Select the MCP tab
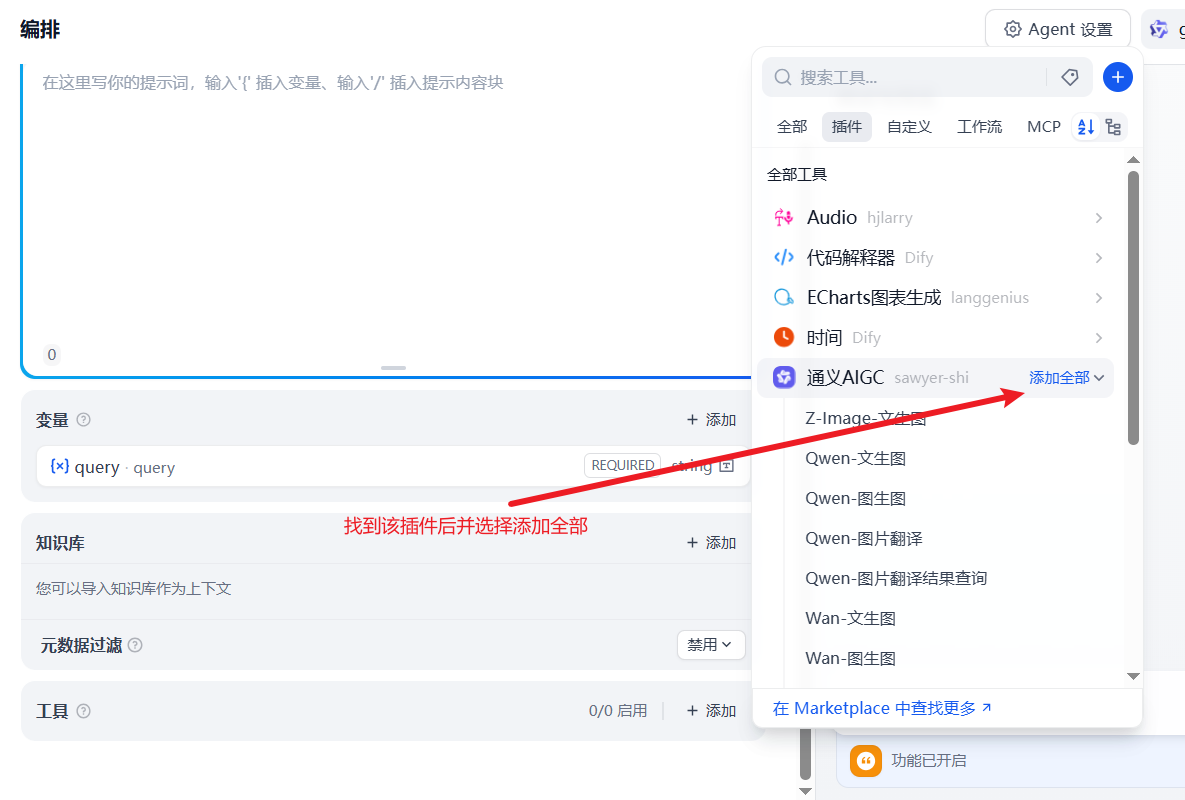Image resolution: width=1185 pixels, height=800 pixels. tap(1044, 127)
